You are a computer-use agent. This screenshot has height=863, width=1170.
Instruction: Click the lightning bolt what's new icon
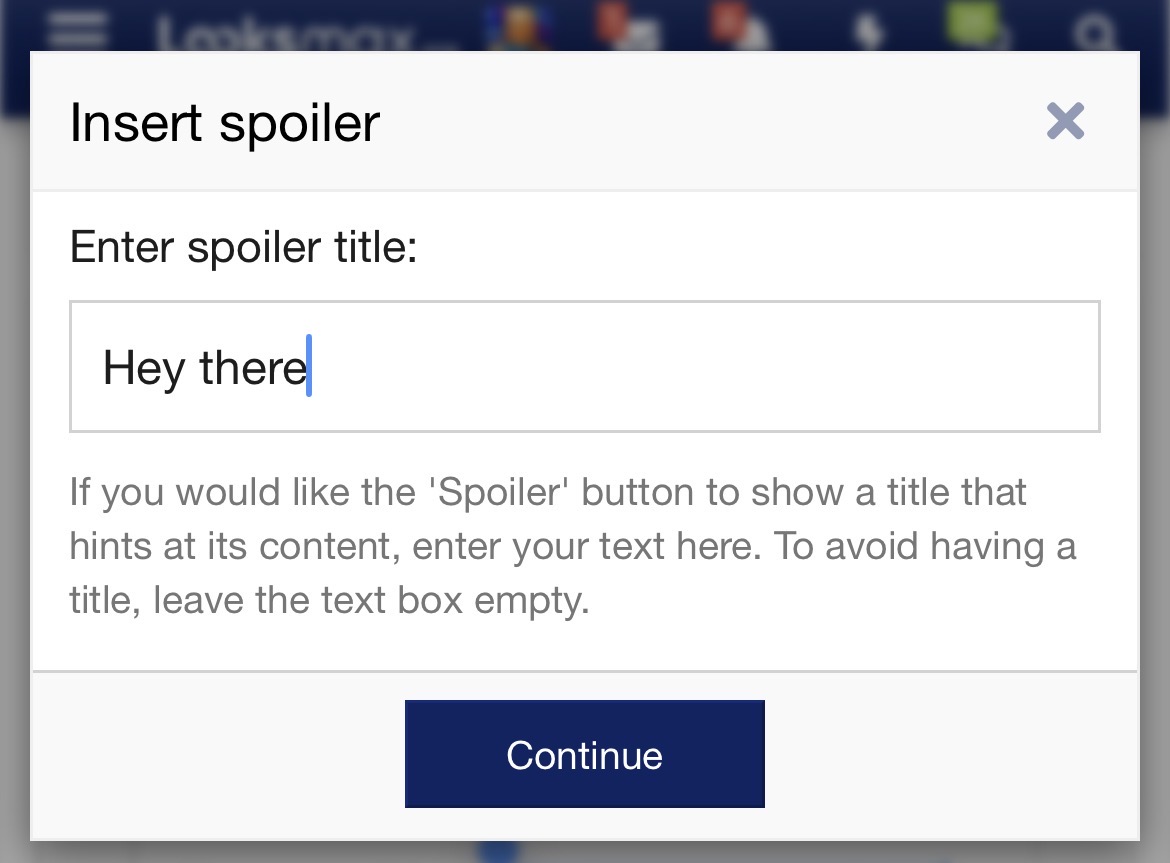click(x=868, y=31)
